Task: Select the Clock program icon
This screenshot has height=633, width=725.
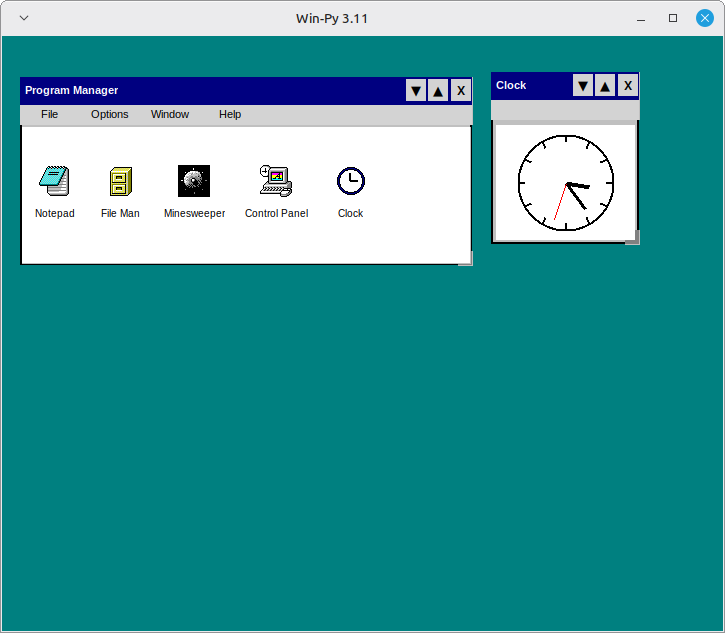Action: pyautogui.click(x=350, y=181)
